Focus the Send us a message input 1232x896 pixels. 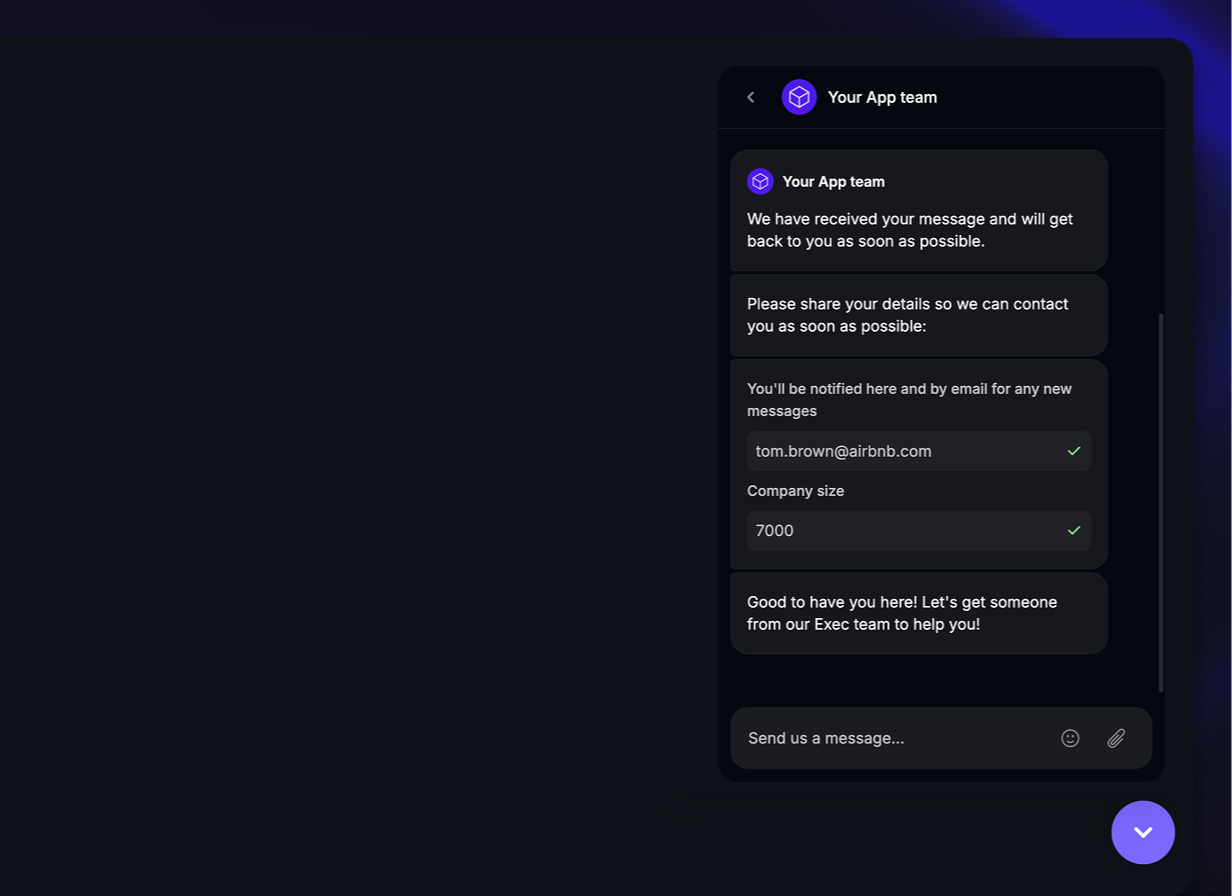pos(890,738)
